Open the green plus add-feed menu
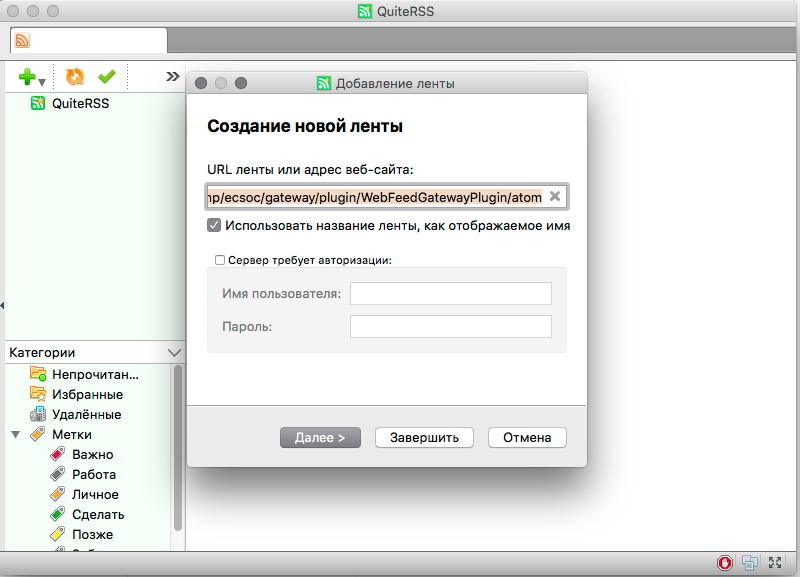The height and width of the screenshot is (577, 800). tap(32, 78)
